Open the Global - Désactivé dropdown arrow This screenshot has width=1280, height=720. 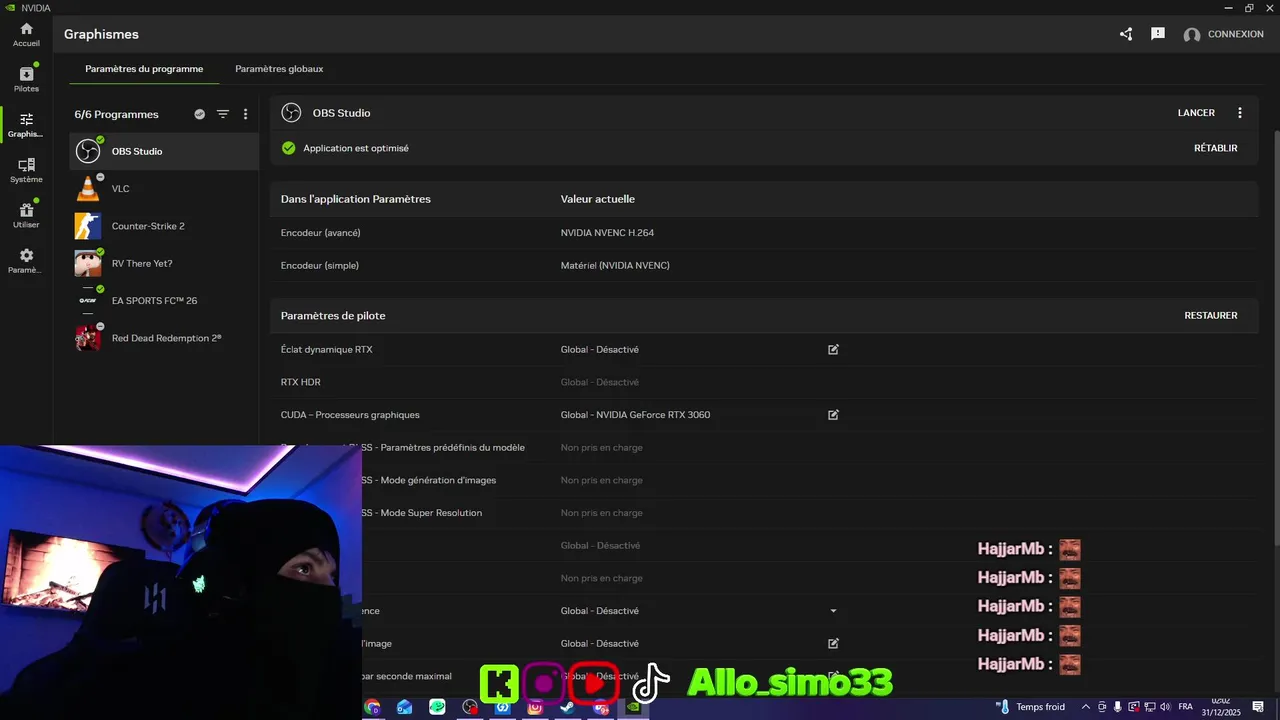tap(833, 610)
